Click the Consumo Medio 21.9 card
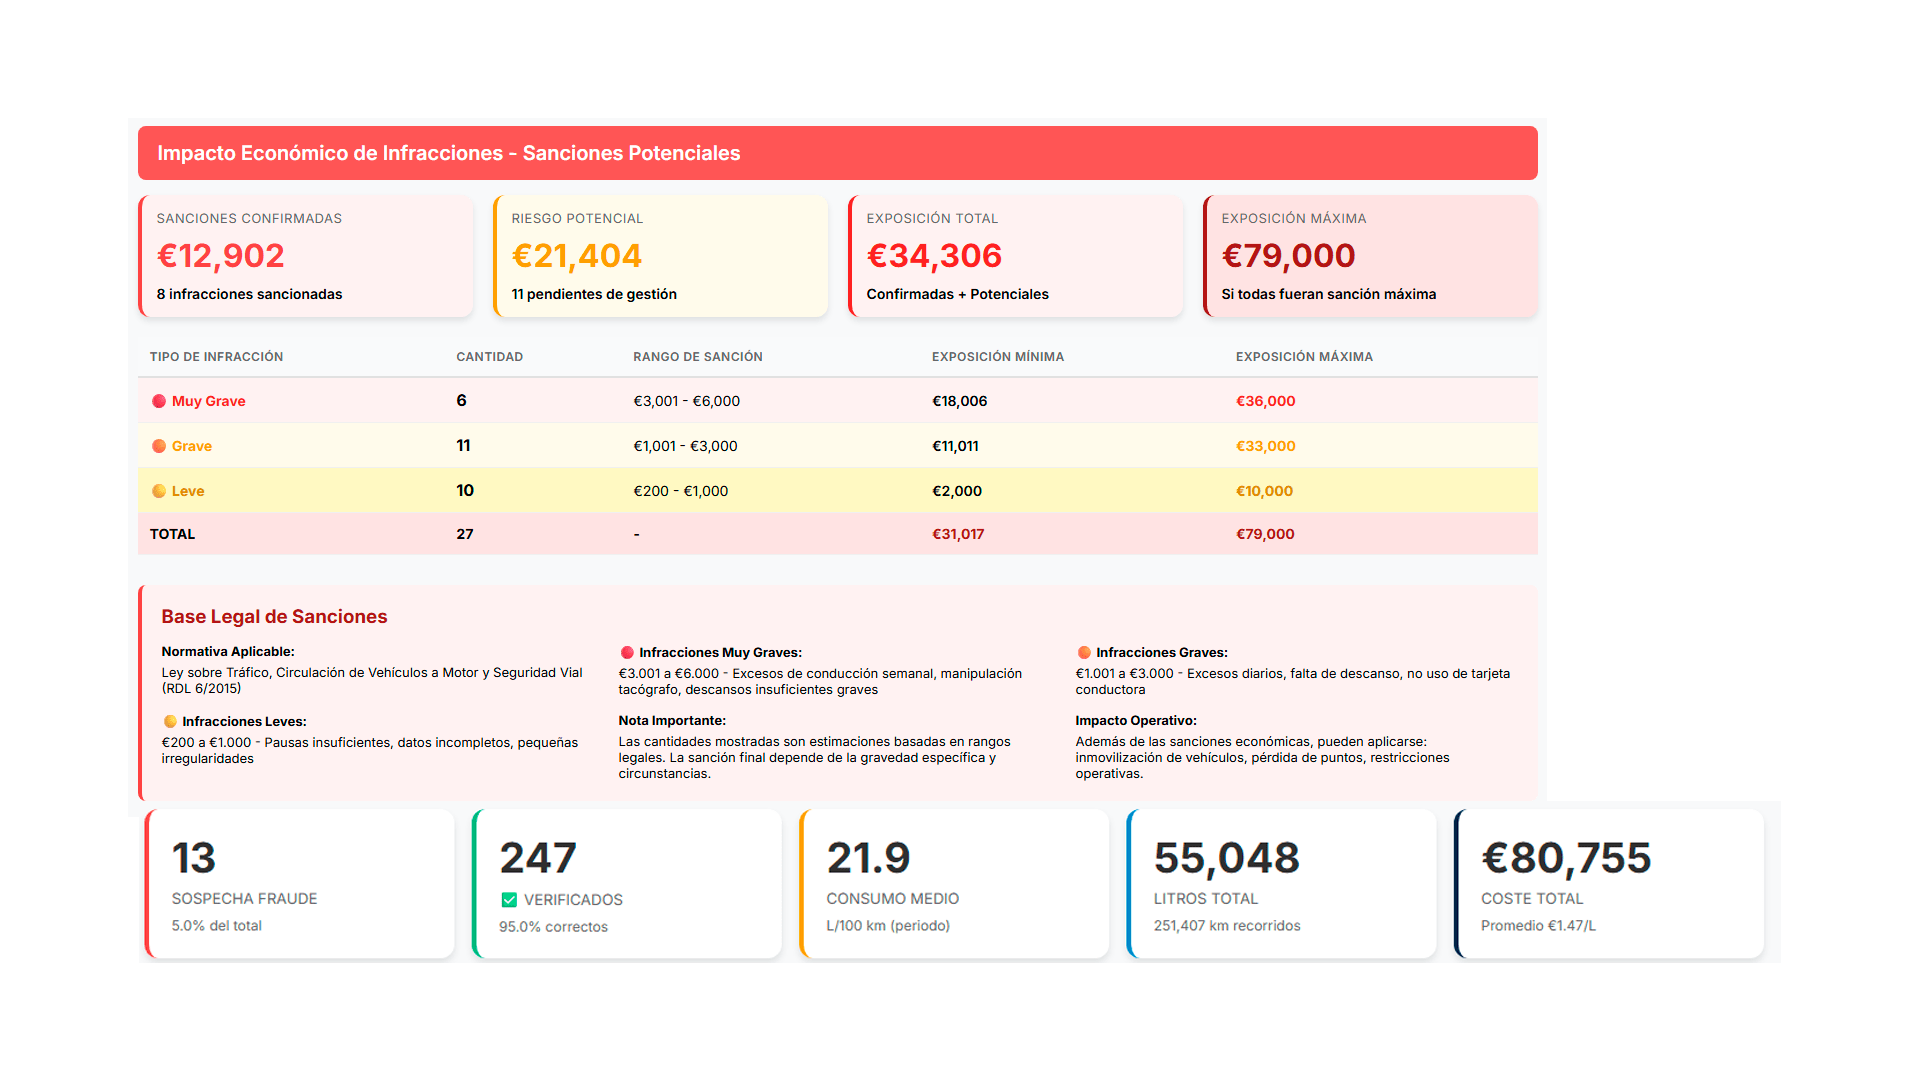Viewport: 1920px width, 1080px height. click(955, 884)
